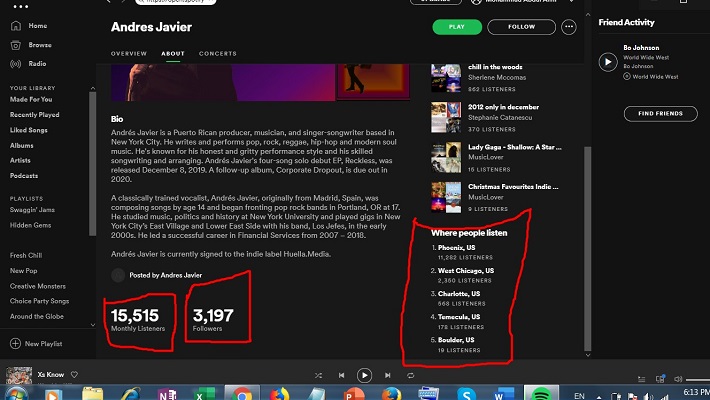Open Liked Songs in library
The height and width of the screenshot is (400, 710).
click(x=31, y=130)
